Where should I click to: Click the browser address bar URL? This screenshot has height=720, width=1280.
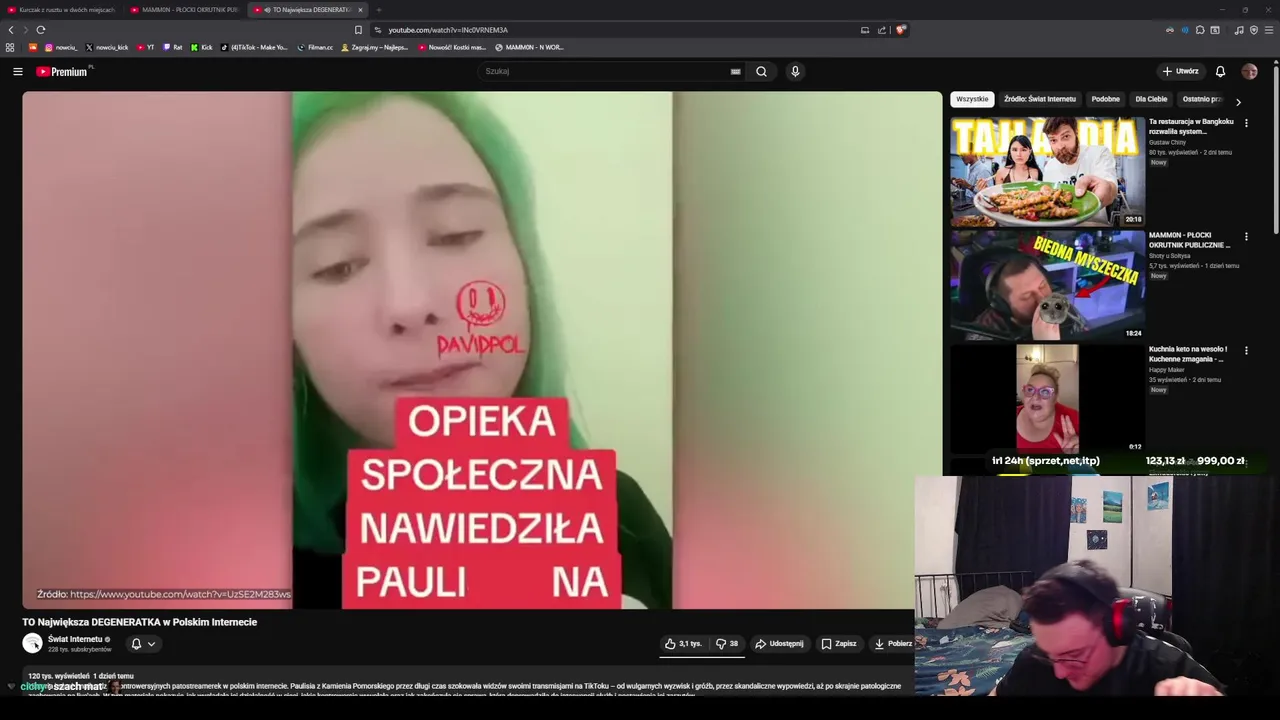pos(448,30)
